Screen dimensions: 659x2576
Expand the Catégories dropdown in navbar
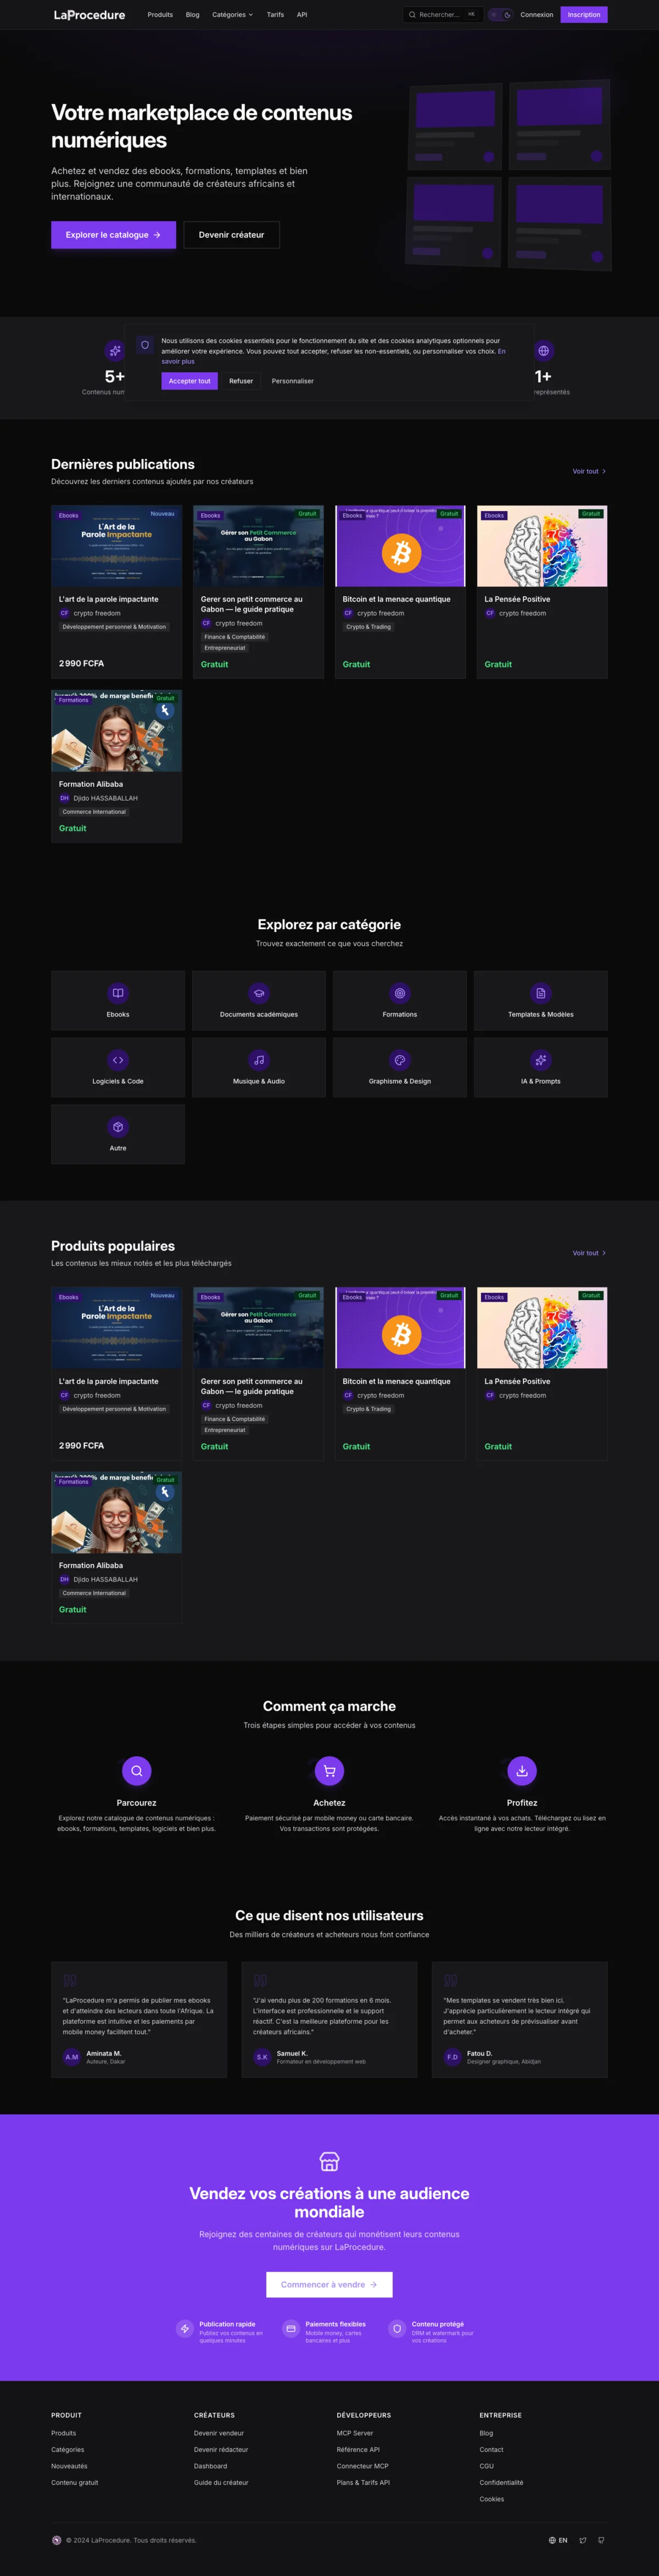click(x=232, y=15)
